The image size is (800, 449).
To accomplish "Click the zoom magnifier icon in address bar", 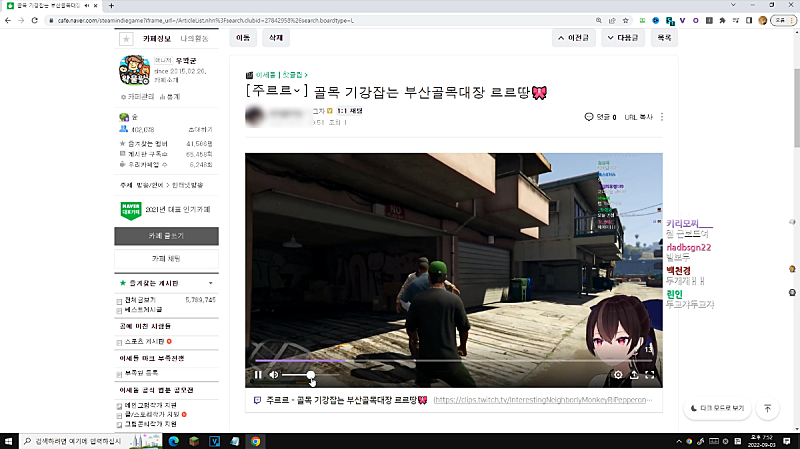I will pos(598,20).
